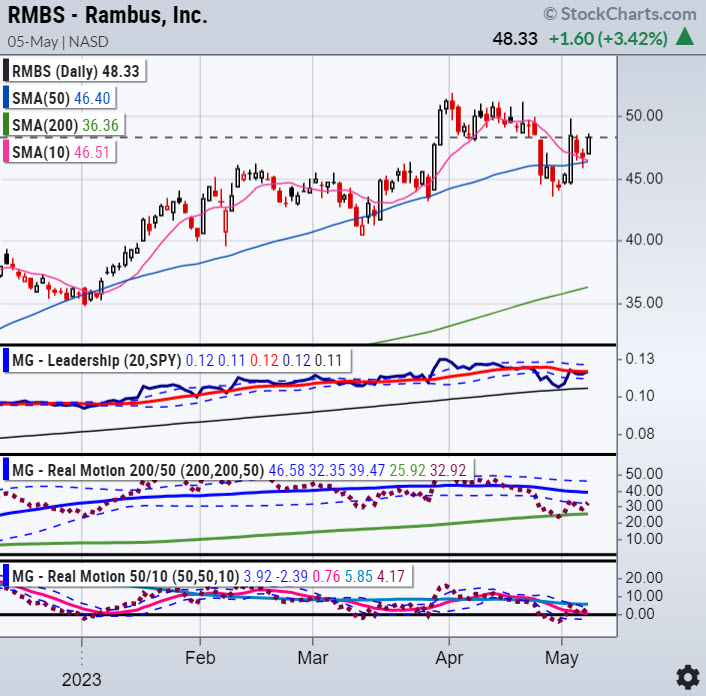Click the MG - Real Motion 200/50 label
This screenshot has width=706, height=696.
109,467
